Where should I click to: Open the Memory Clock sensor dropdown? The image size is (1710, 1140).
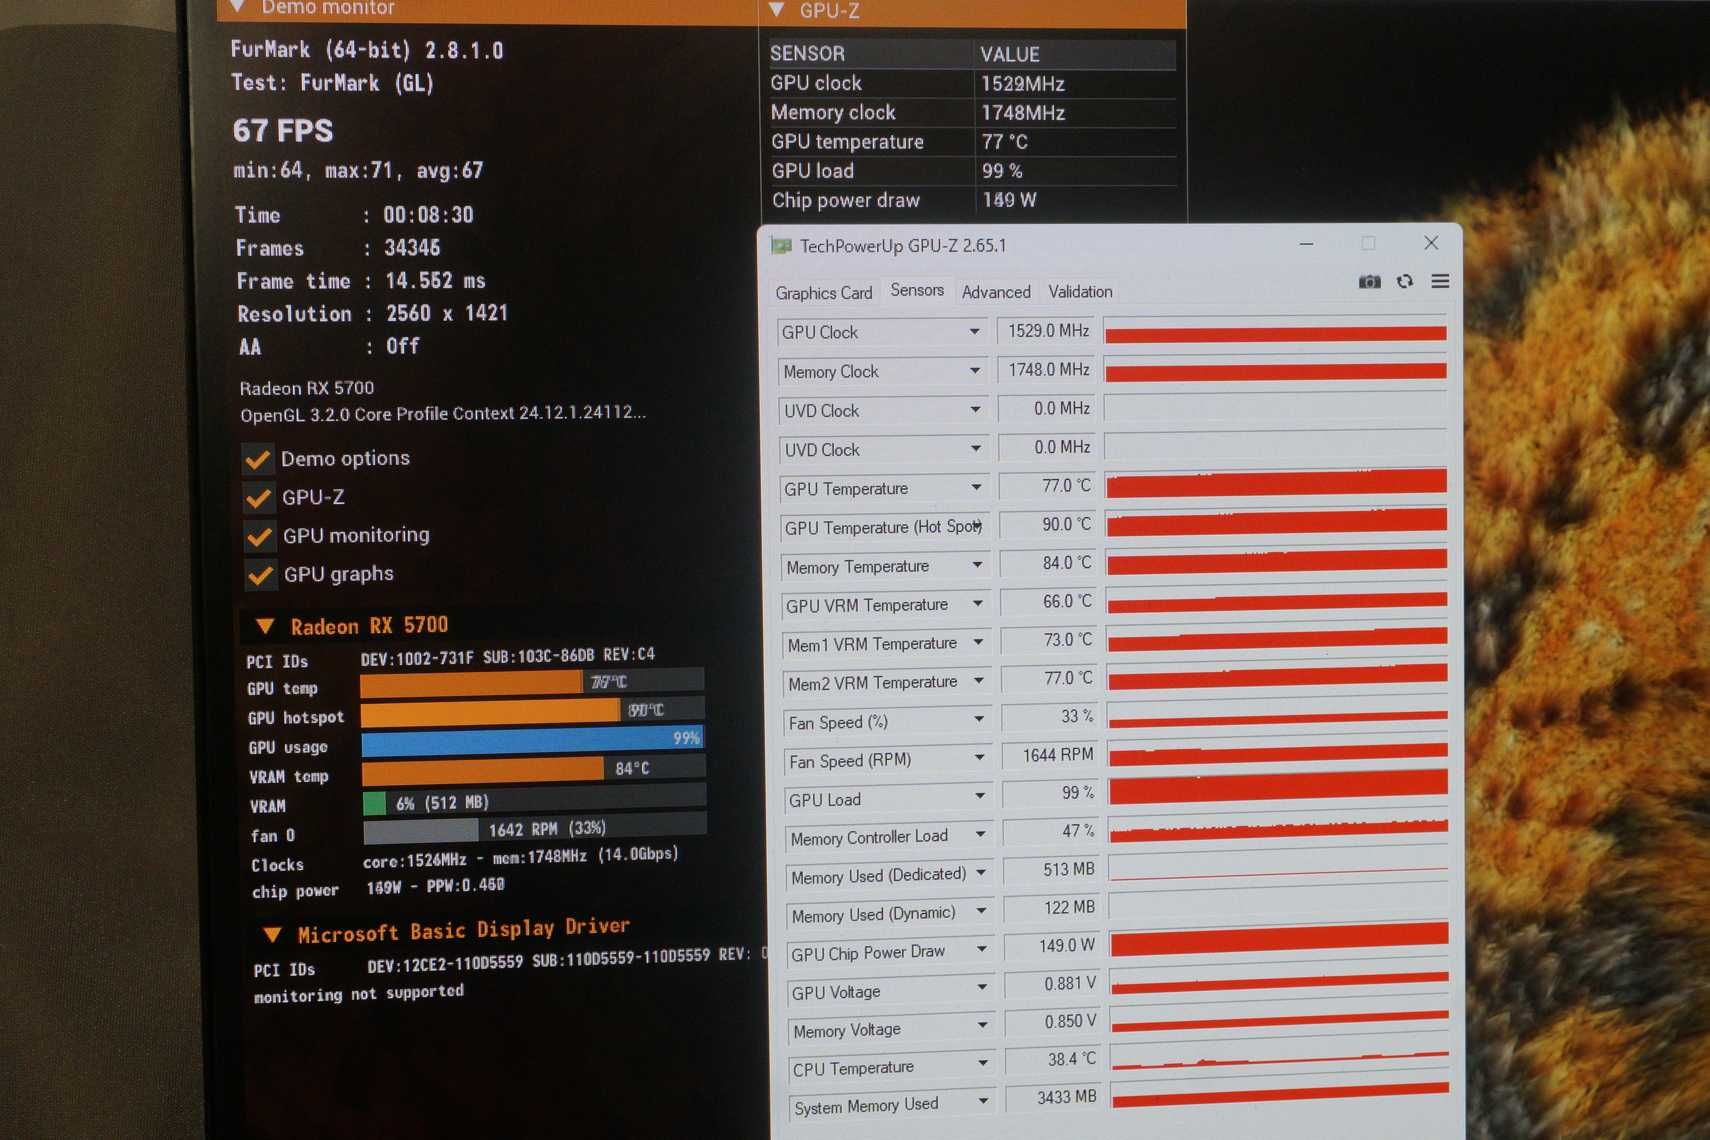pos(974,370)
